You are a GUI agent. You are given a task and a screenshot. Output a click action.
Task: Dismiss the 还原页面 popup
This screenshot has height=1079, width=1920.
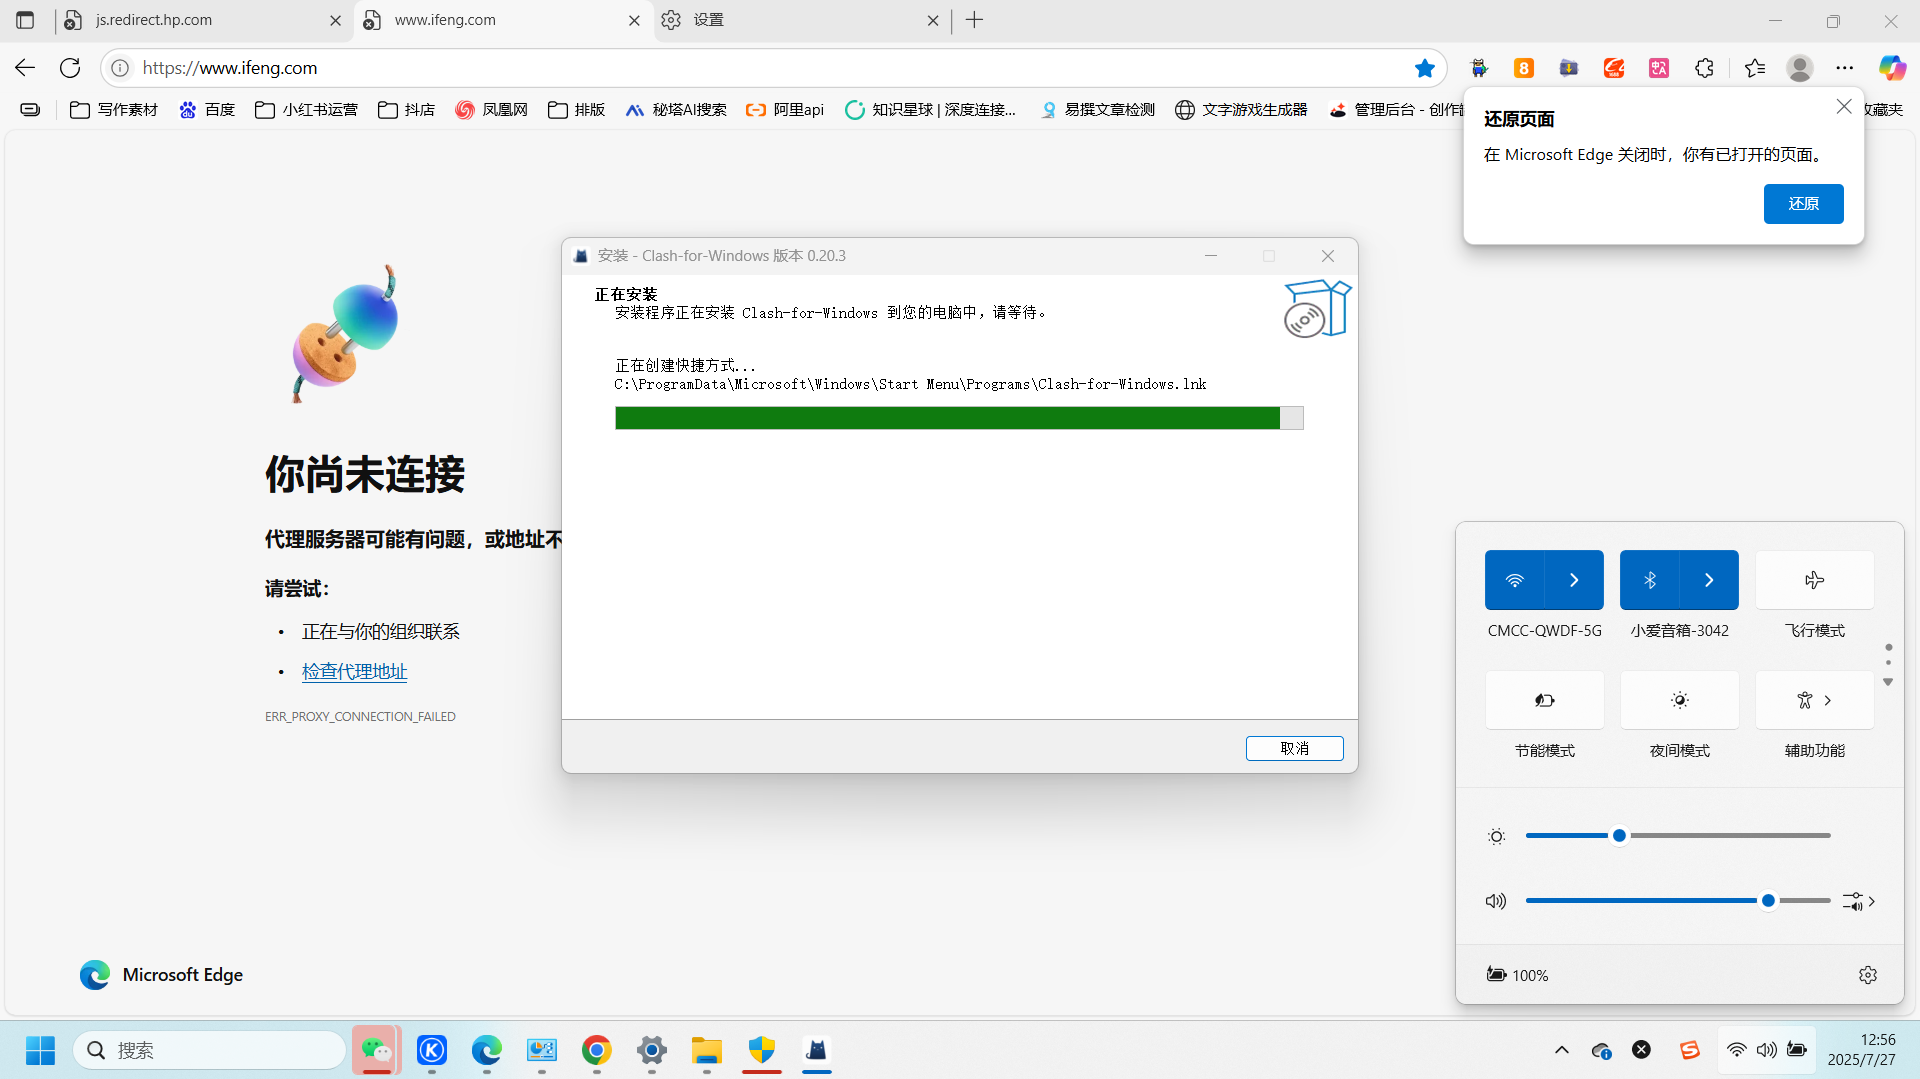tap(1844, 107)
